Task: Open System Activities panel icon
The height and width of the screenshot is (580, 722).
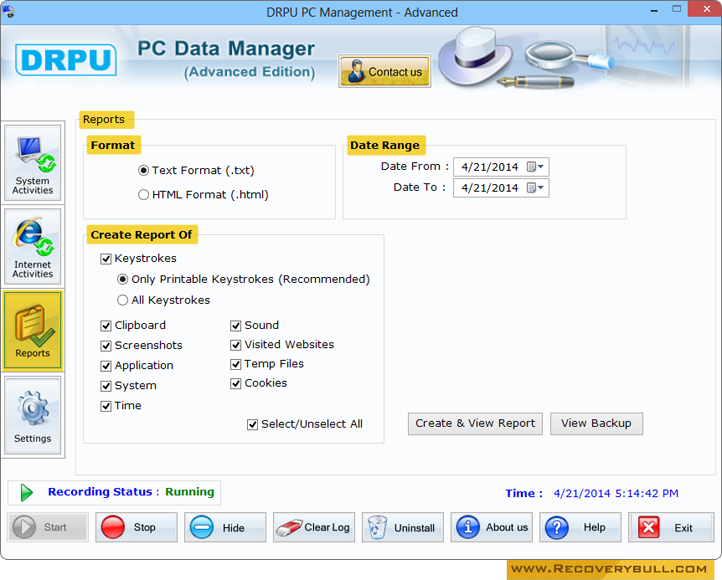Action: [33, 163]
